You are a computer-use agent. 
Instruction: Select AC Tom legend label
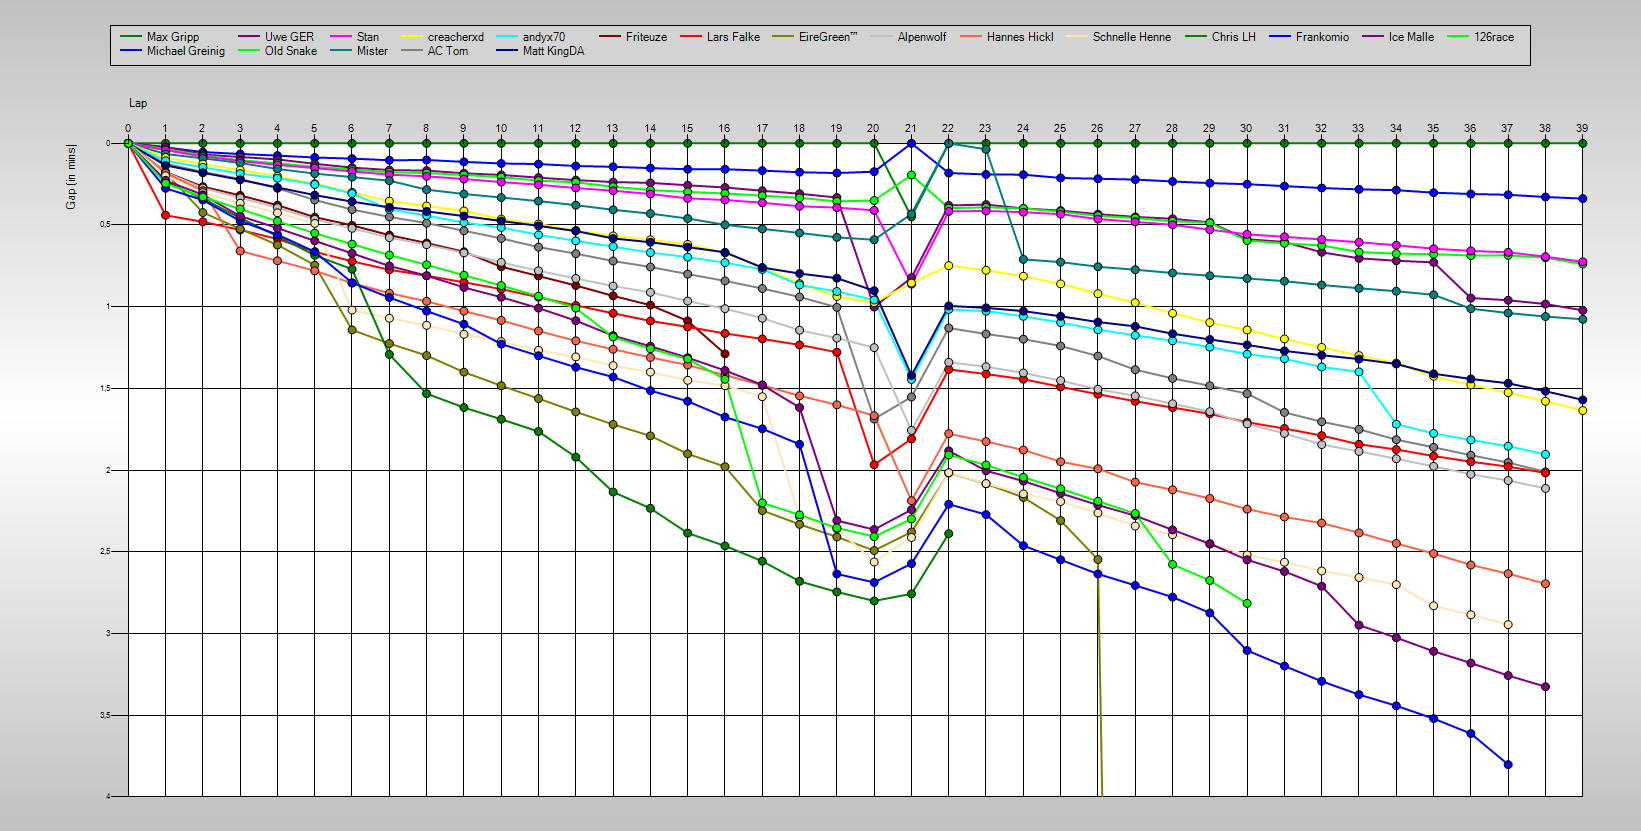(448, 51)
